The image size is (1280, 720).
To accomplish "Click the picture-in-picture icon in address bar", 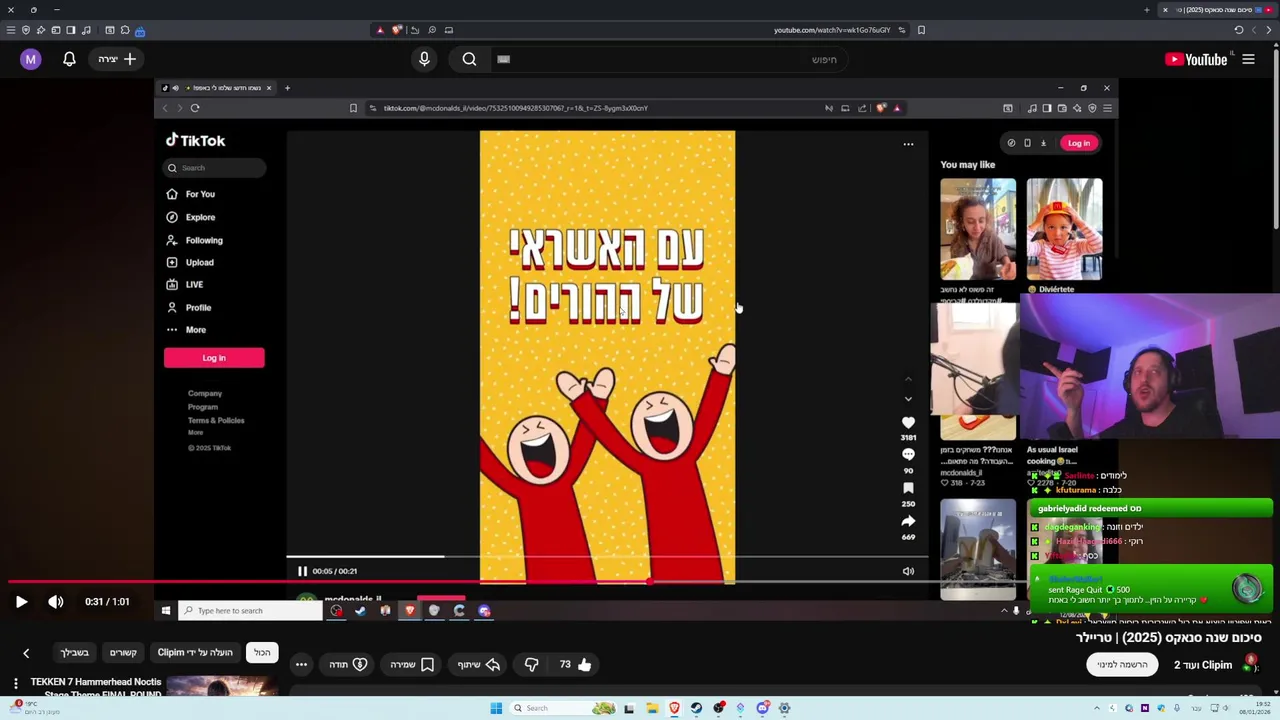I will [449, 30].
